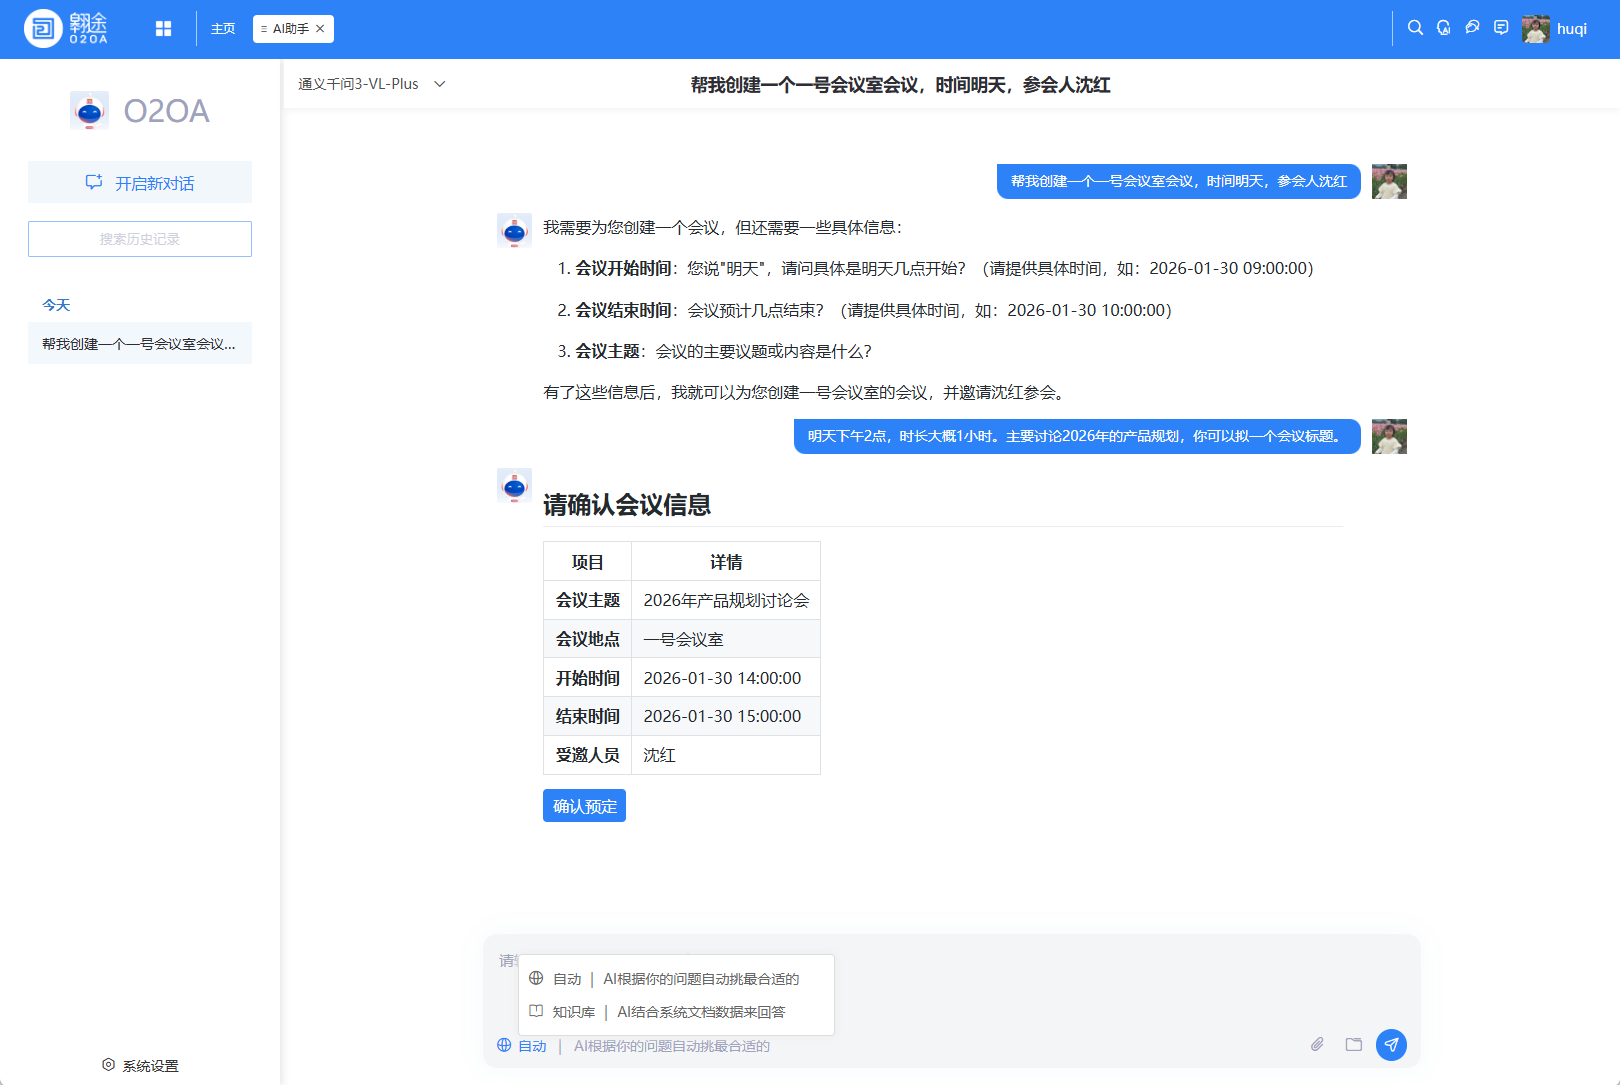Open the message notification icon in header
The width and height of the screenshot is (1620, 1085).
pyautogui.click(x=1501, y=28)
